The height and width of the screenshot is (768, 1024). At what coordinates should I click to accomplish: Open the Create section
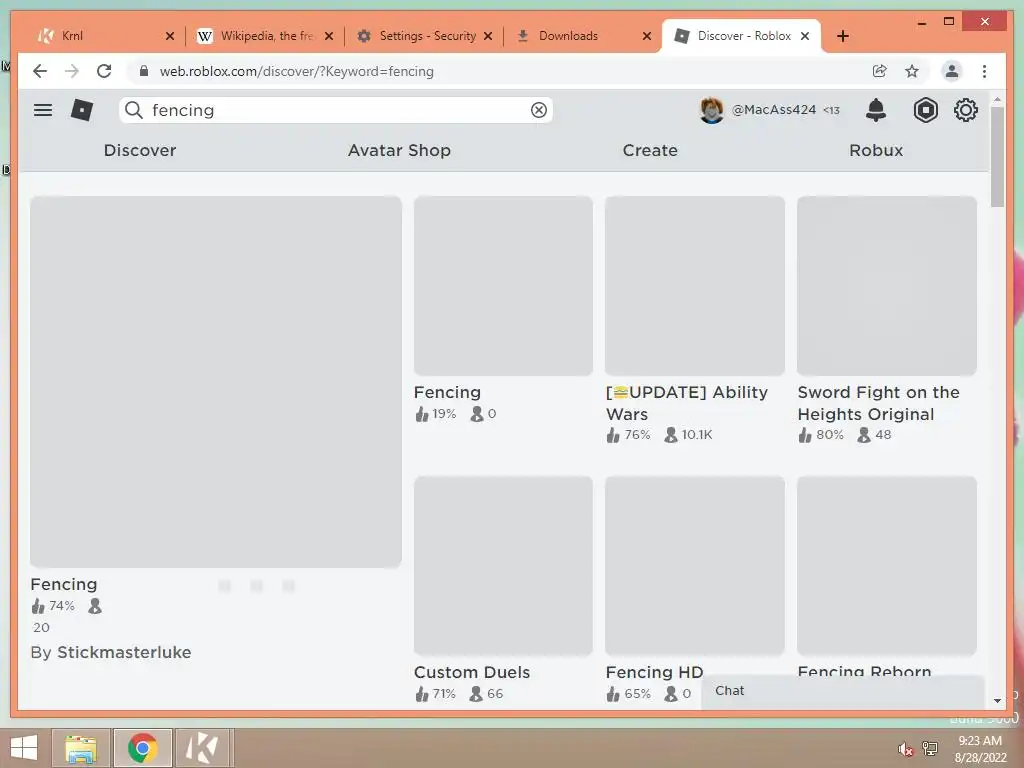(650, 150)
